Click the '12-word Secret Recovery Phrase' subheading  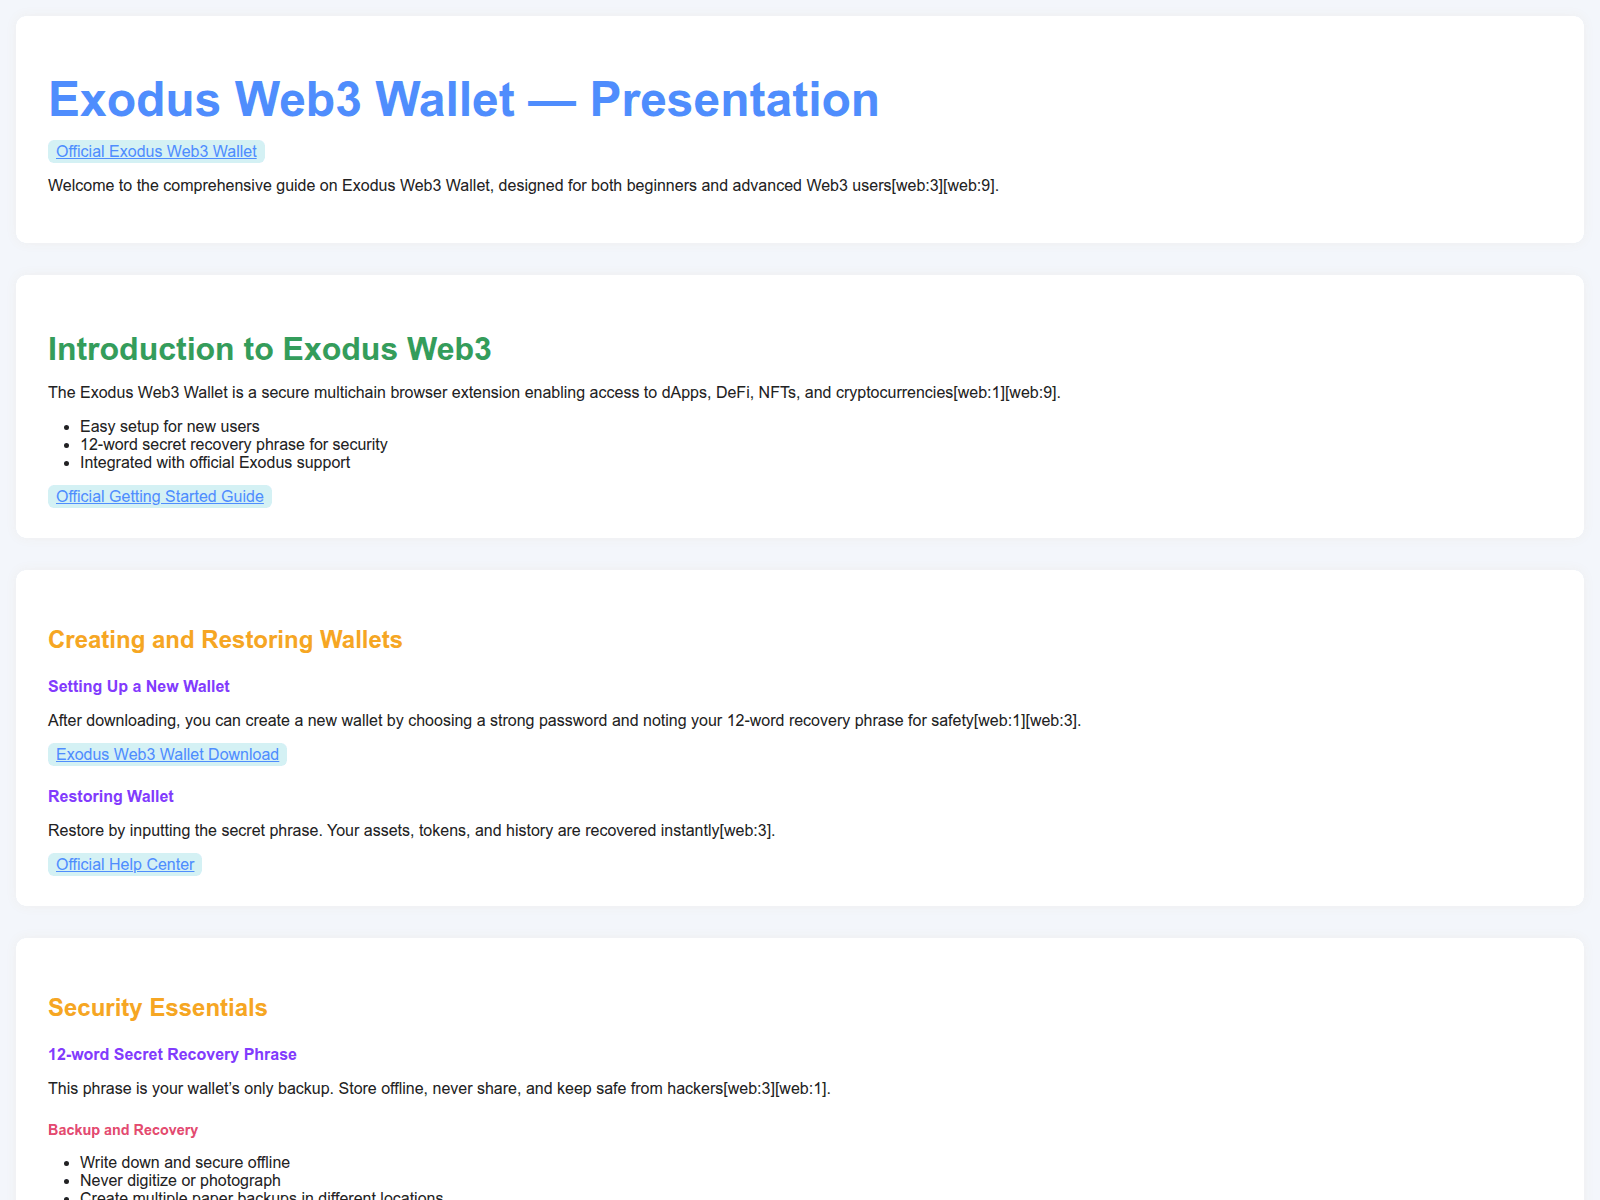172,1054
